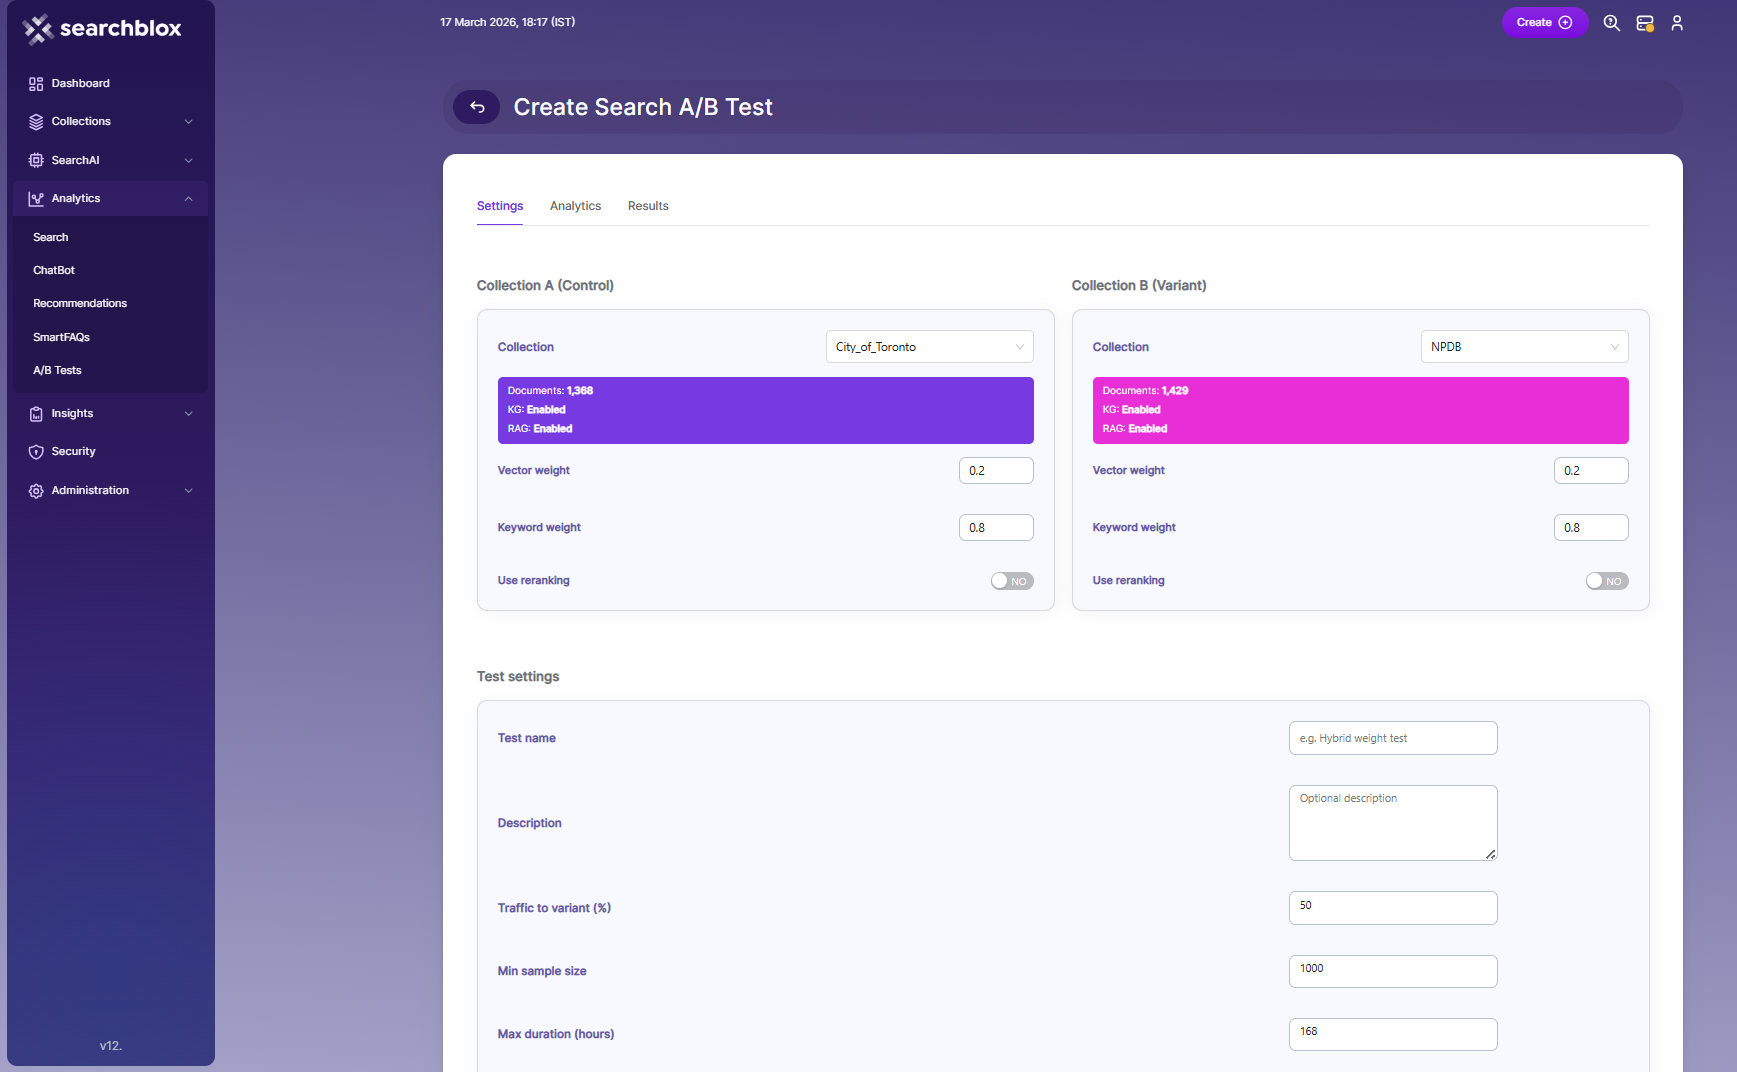
Task: Click the 'Documents: 1,429' text
Action: click(x=1145, y=391)
